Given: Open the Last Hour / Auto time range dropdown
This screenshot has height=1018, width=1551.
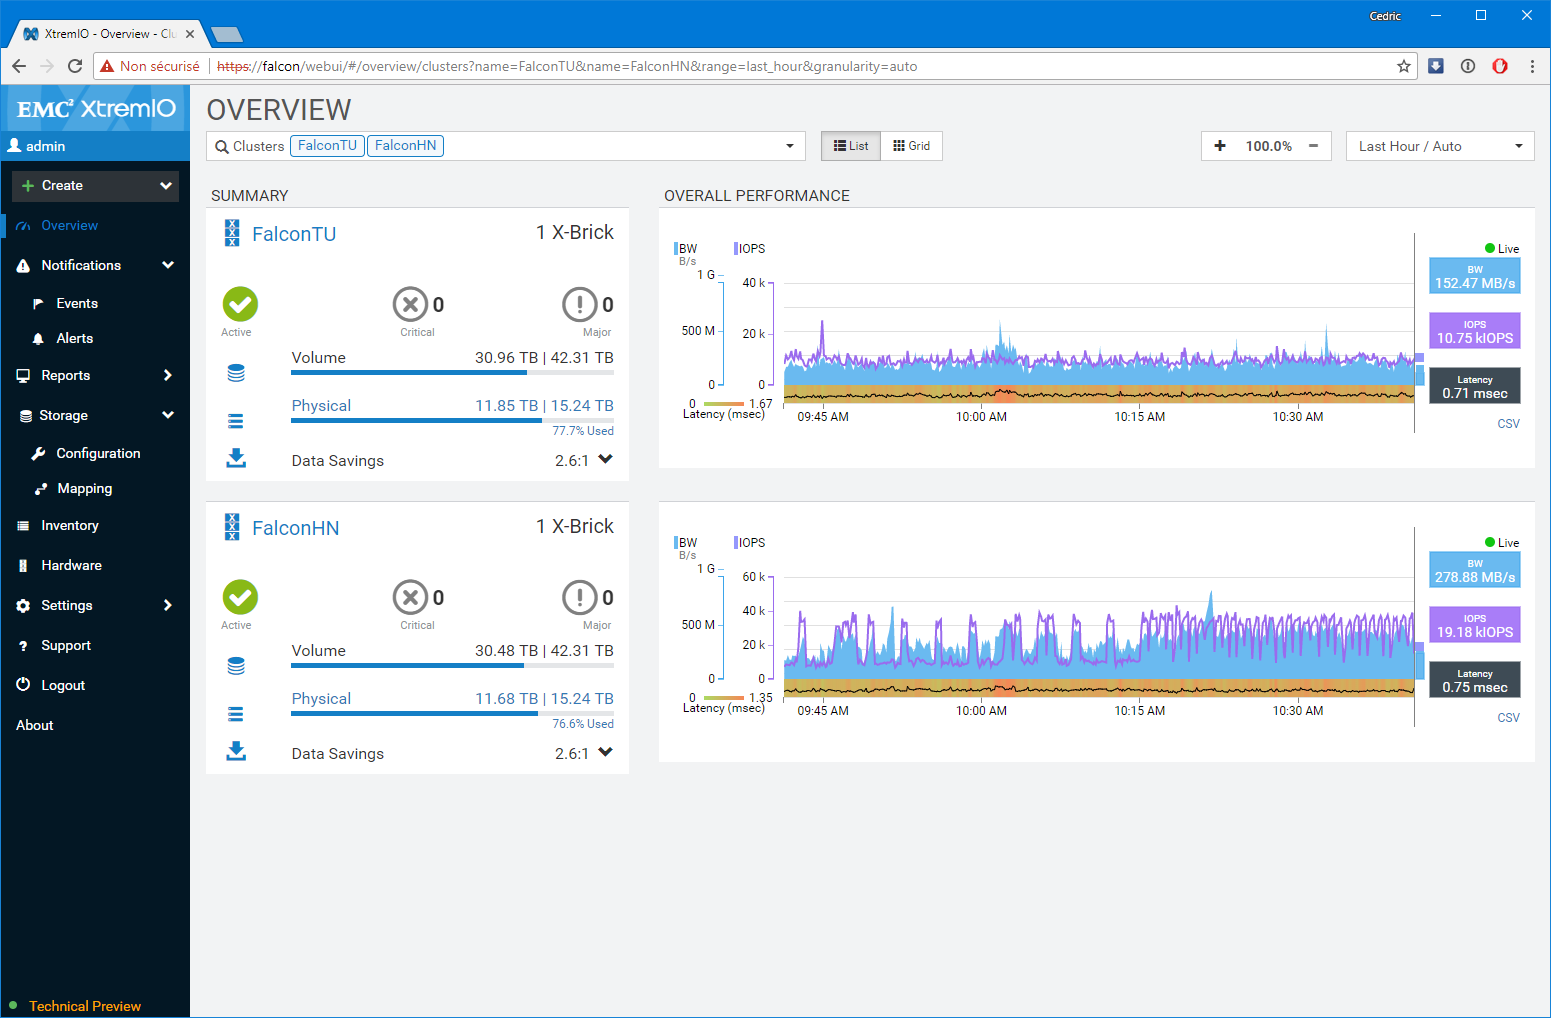Looking at the screenshot, I should (x=1439, y=146).
